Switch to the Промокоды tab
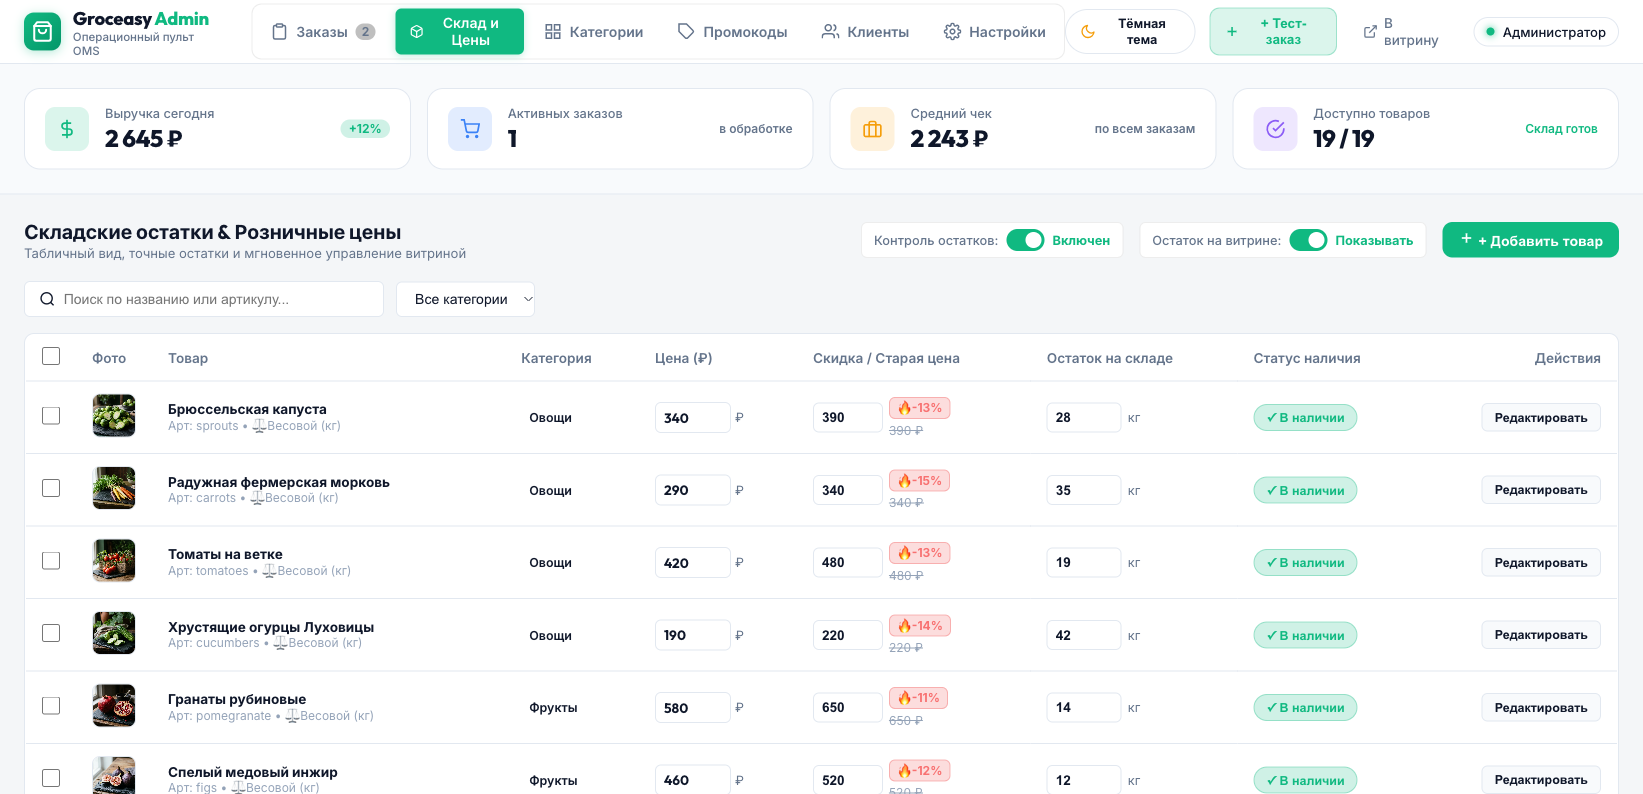 click(x=732, y=32)
